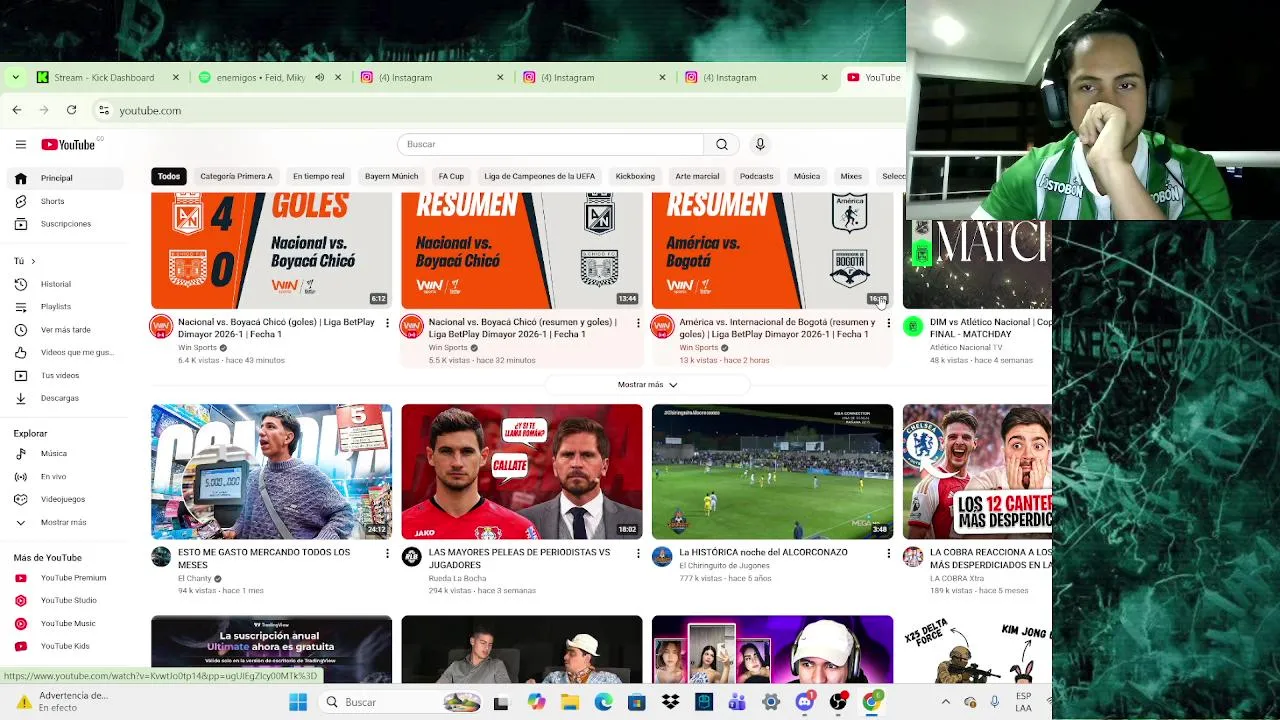1280x720 pixels.
Task: Open the Win Sports name under goles video
Action: tap(197, 348)
